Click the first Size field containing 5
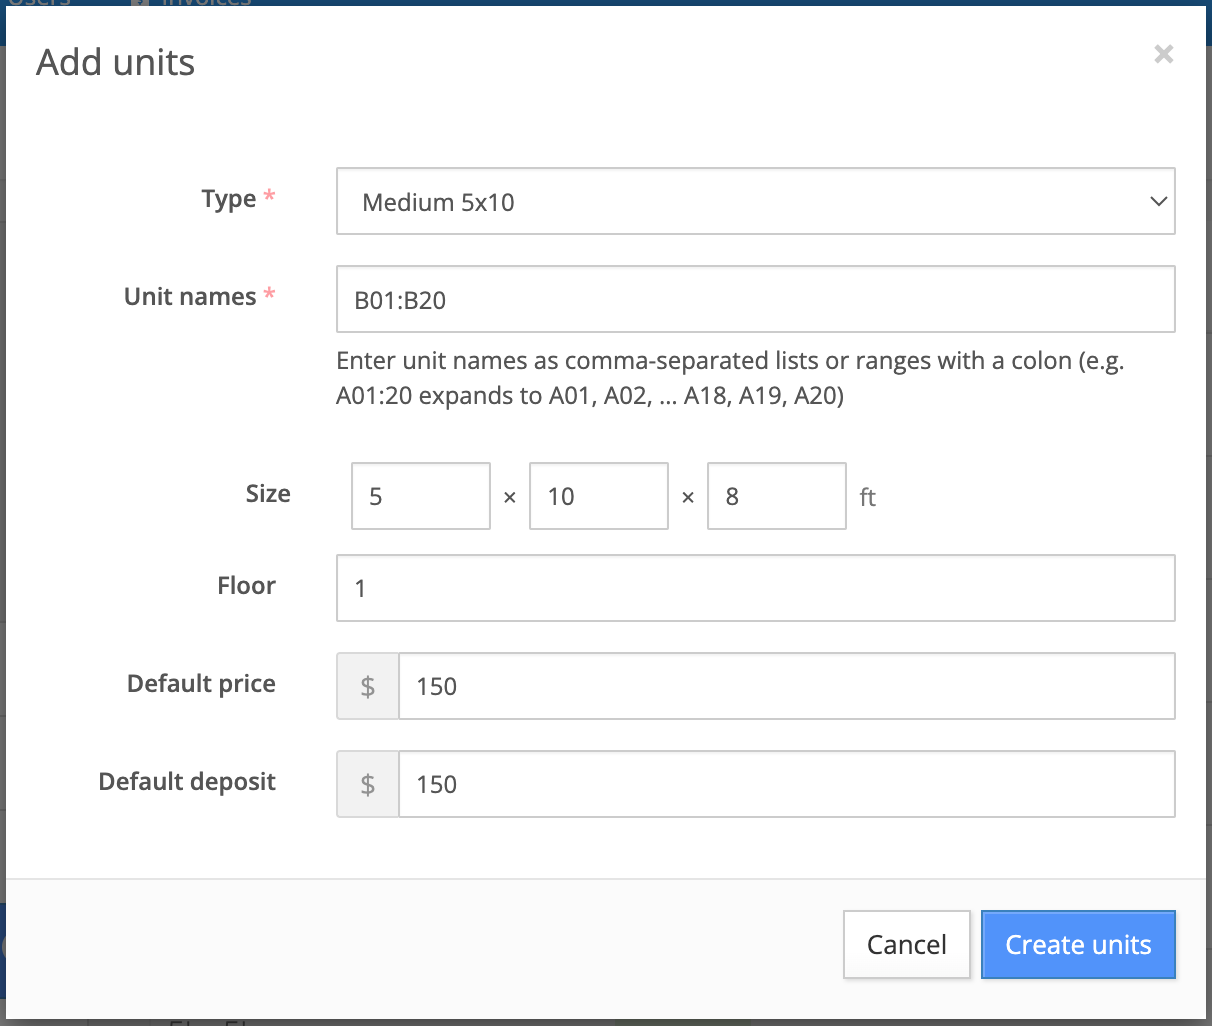 pos(421,496)
